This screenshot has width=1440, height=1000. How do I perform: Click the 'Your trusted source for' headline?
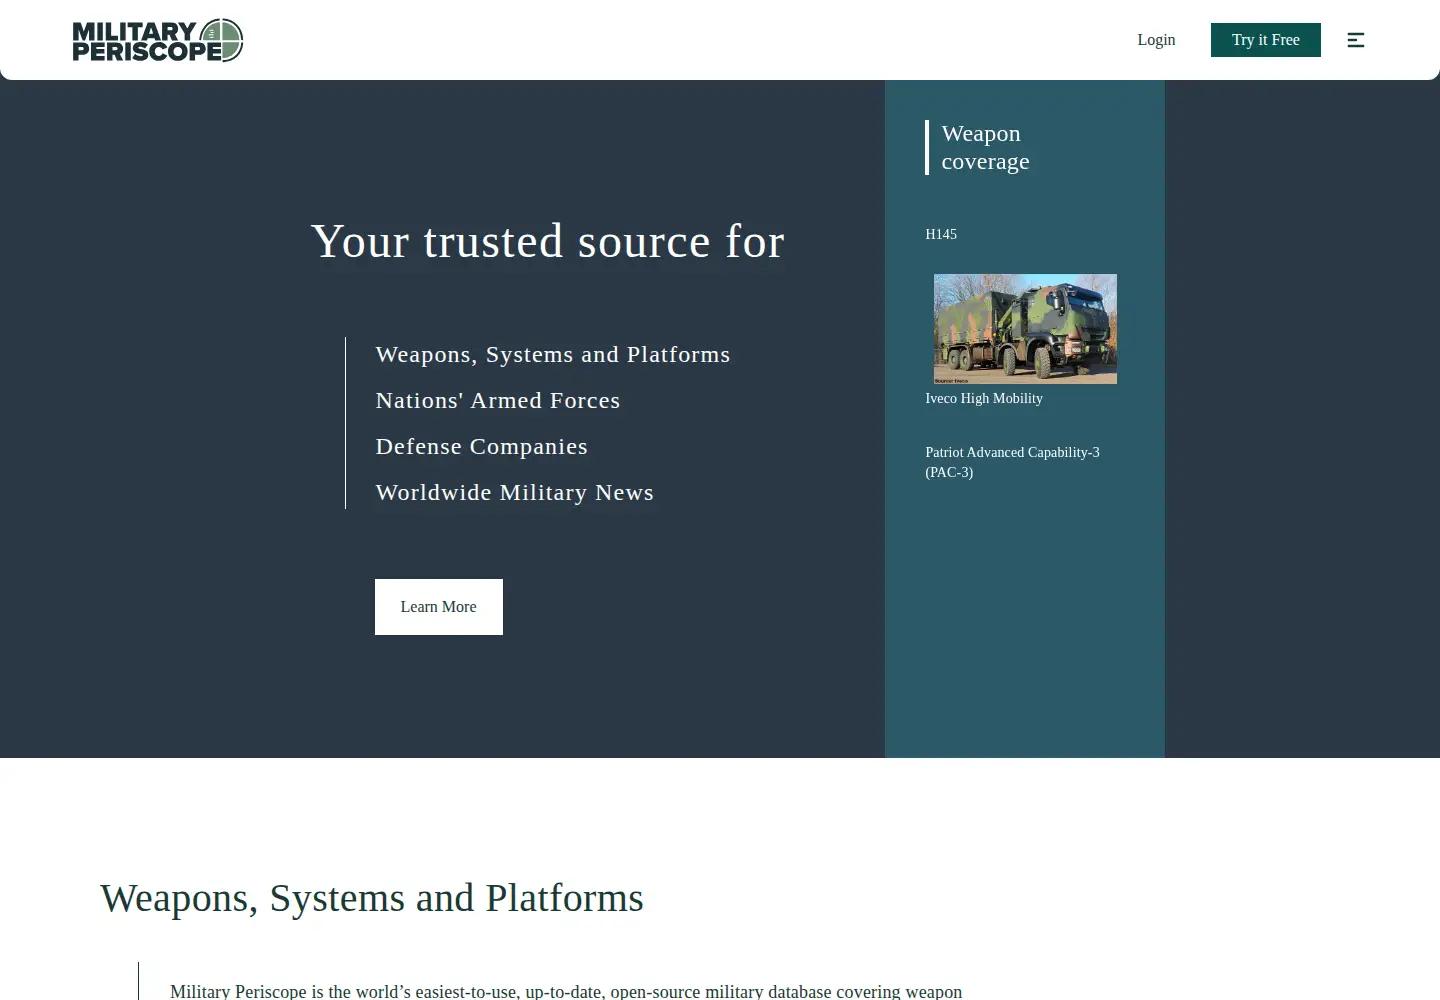548,241
